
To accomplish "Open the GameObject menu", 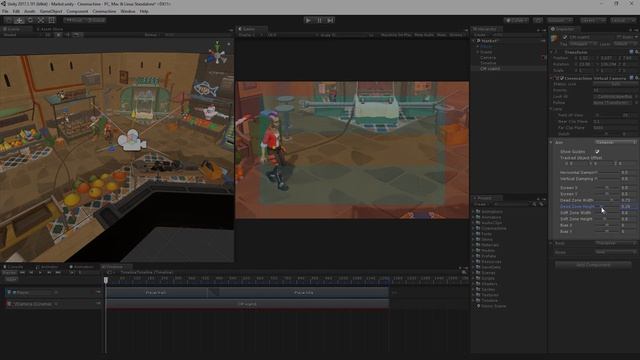I will pyautogui.click(x=51, y=11).
